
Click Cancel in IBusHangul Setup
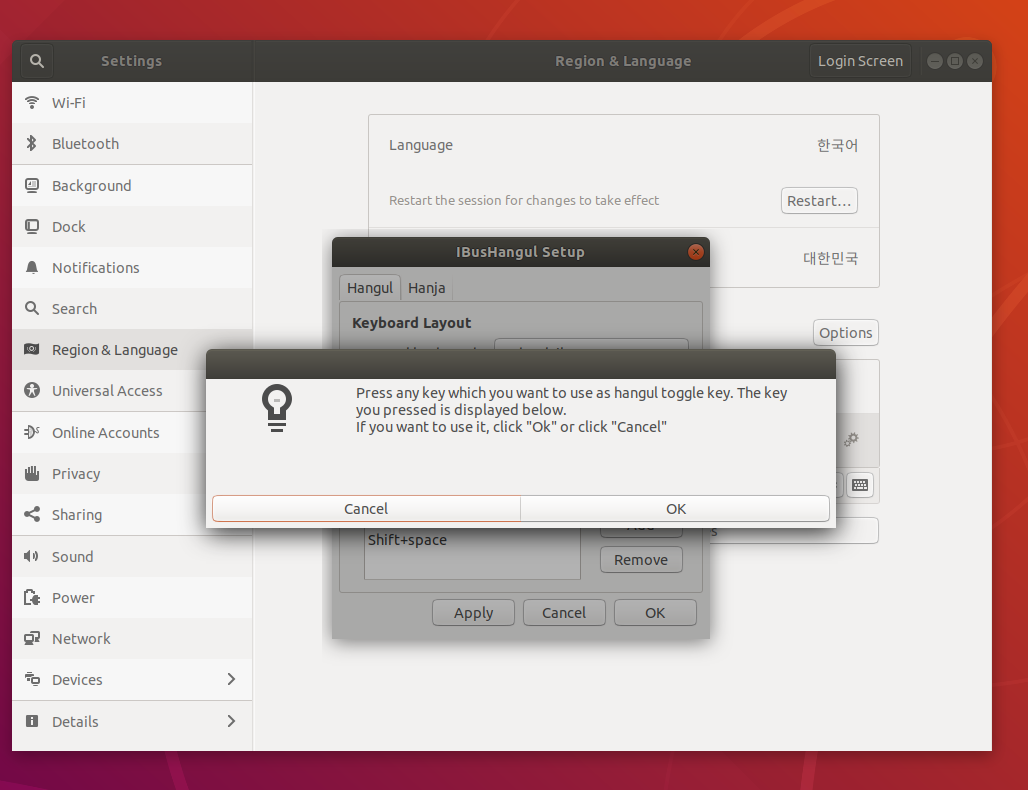coord(564,613)
